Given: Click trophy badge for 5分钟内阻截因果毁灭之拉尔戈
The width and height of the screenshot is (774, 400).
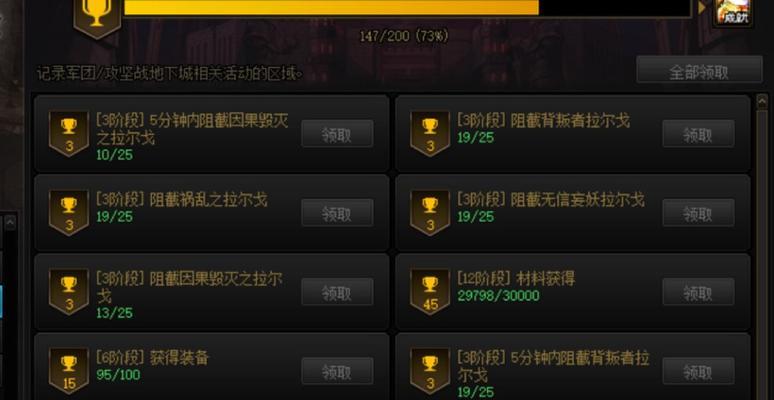Looking at the screenshot, I should 69,133.
